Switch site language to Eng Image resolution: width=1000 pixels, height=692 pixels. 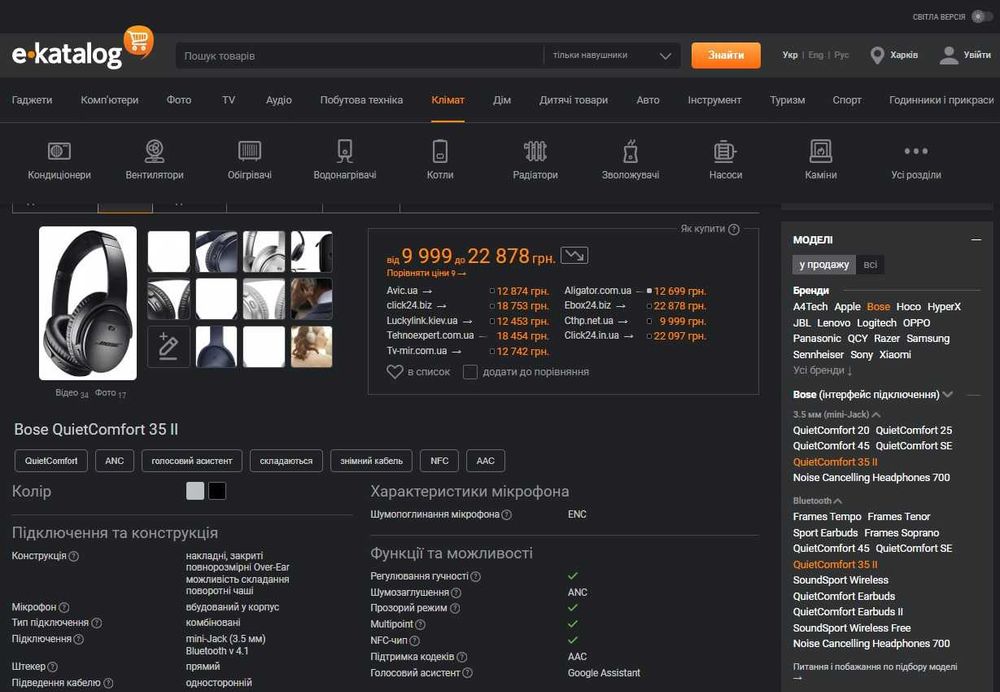pyautogui.click(x=816, y=55)
